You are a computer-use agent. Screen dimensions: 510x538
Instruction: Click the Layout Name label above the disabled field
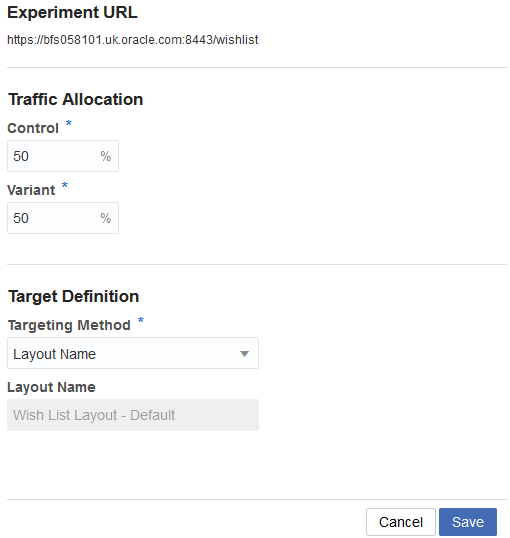51,387
